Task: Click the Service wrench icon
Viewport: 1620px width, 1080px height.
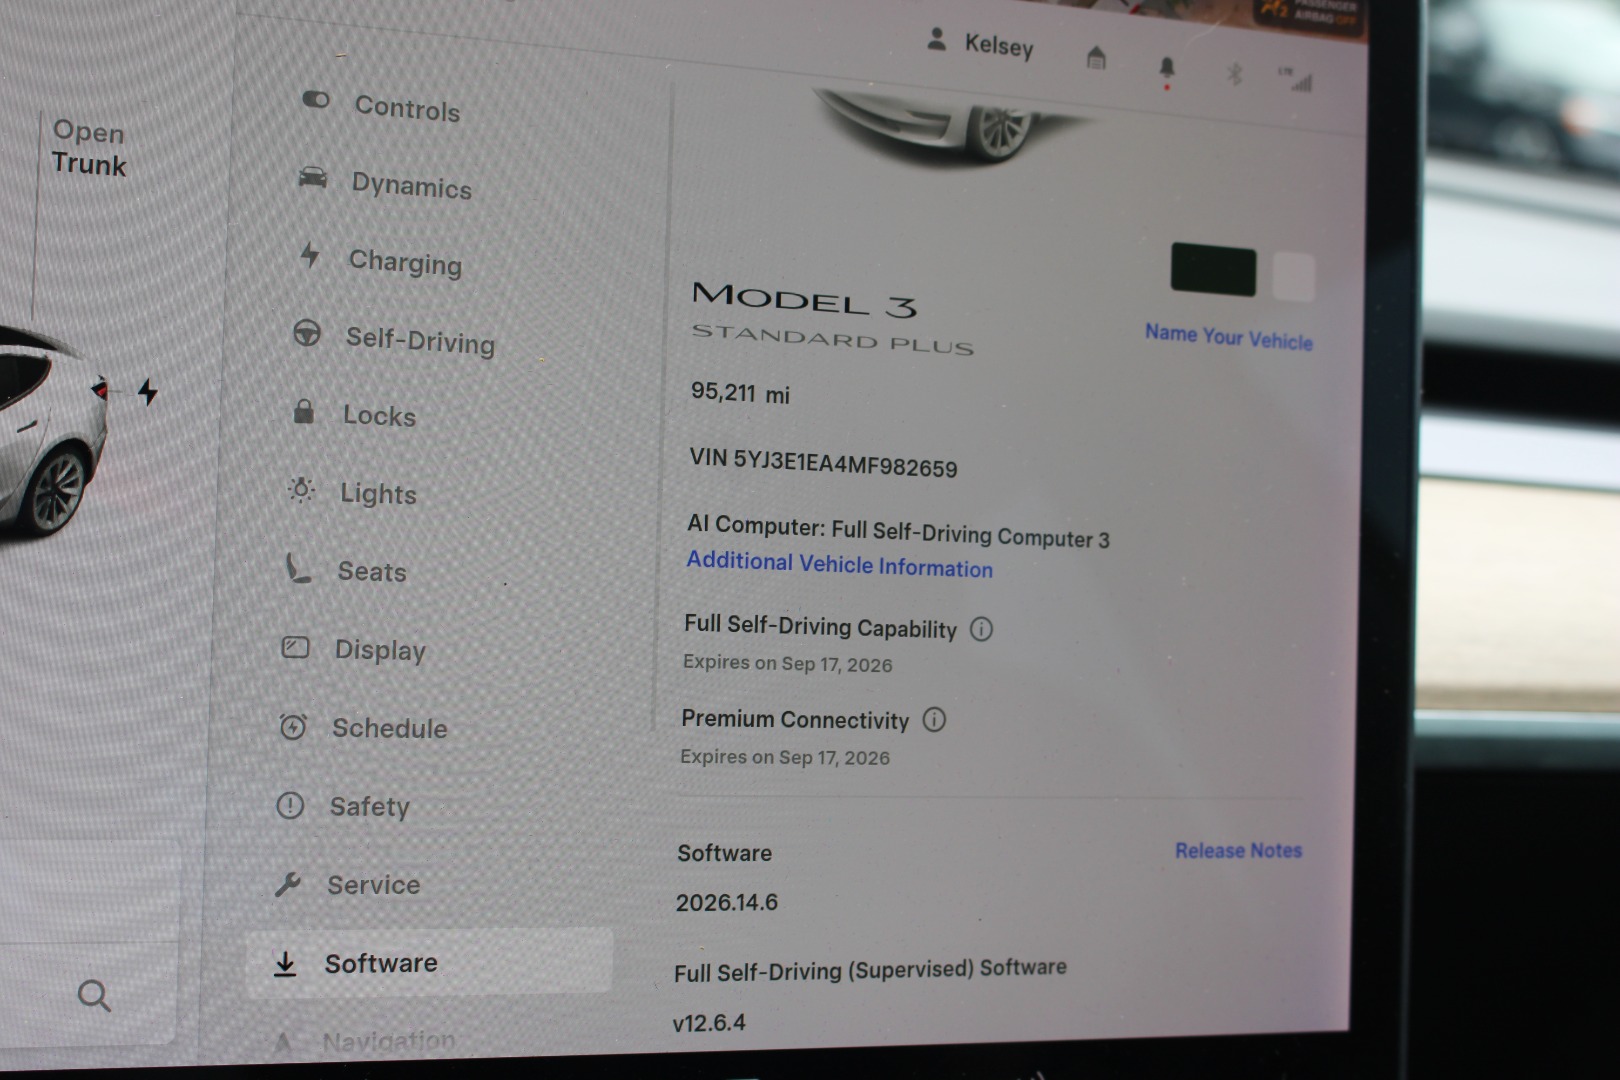Action: (287, 884)
